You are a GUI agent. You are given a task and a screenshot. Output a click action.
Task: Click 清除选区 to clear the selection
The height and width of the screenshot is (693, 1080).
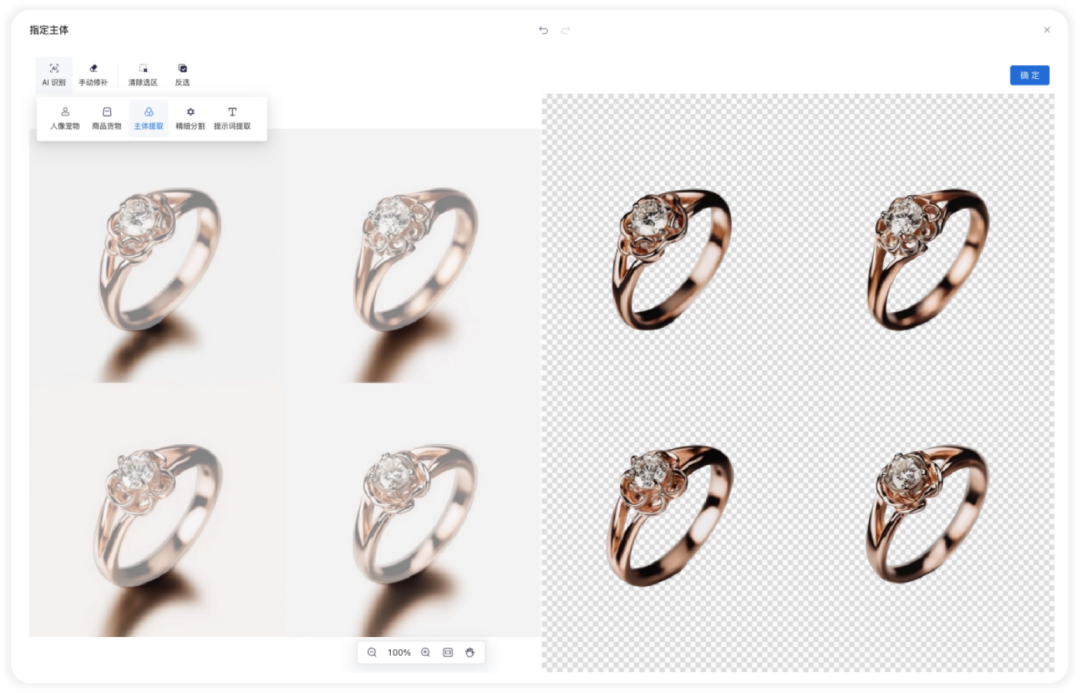(143, 74)
